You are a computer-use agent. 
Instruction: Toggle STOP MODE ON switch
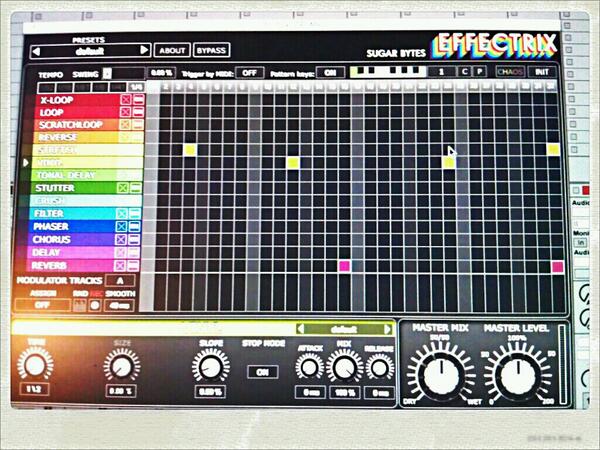tap(263, 372)
